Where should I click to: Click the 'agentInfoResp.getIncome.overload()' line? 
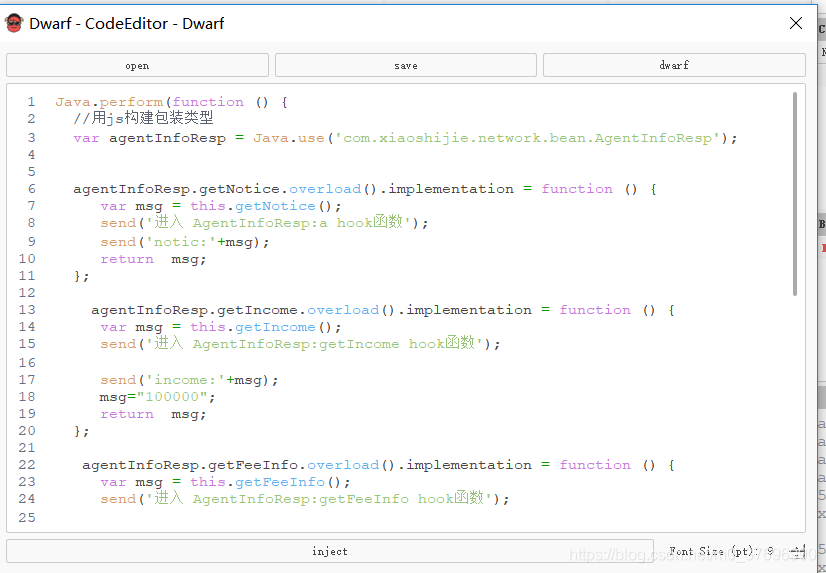[x=382, y=310]
